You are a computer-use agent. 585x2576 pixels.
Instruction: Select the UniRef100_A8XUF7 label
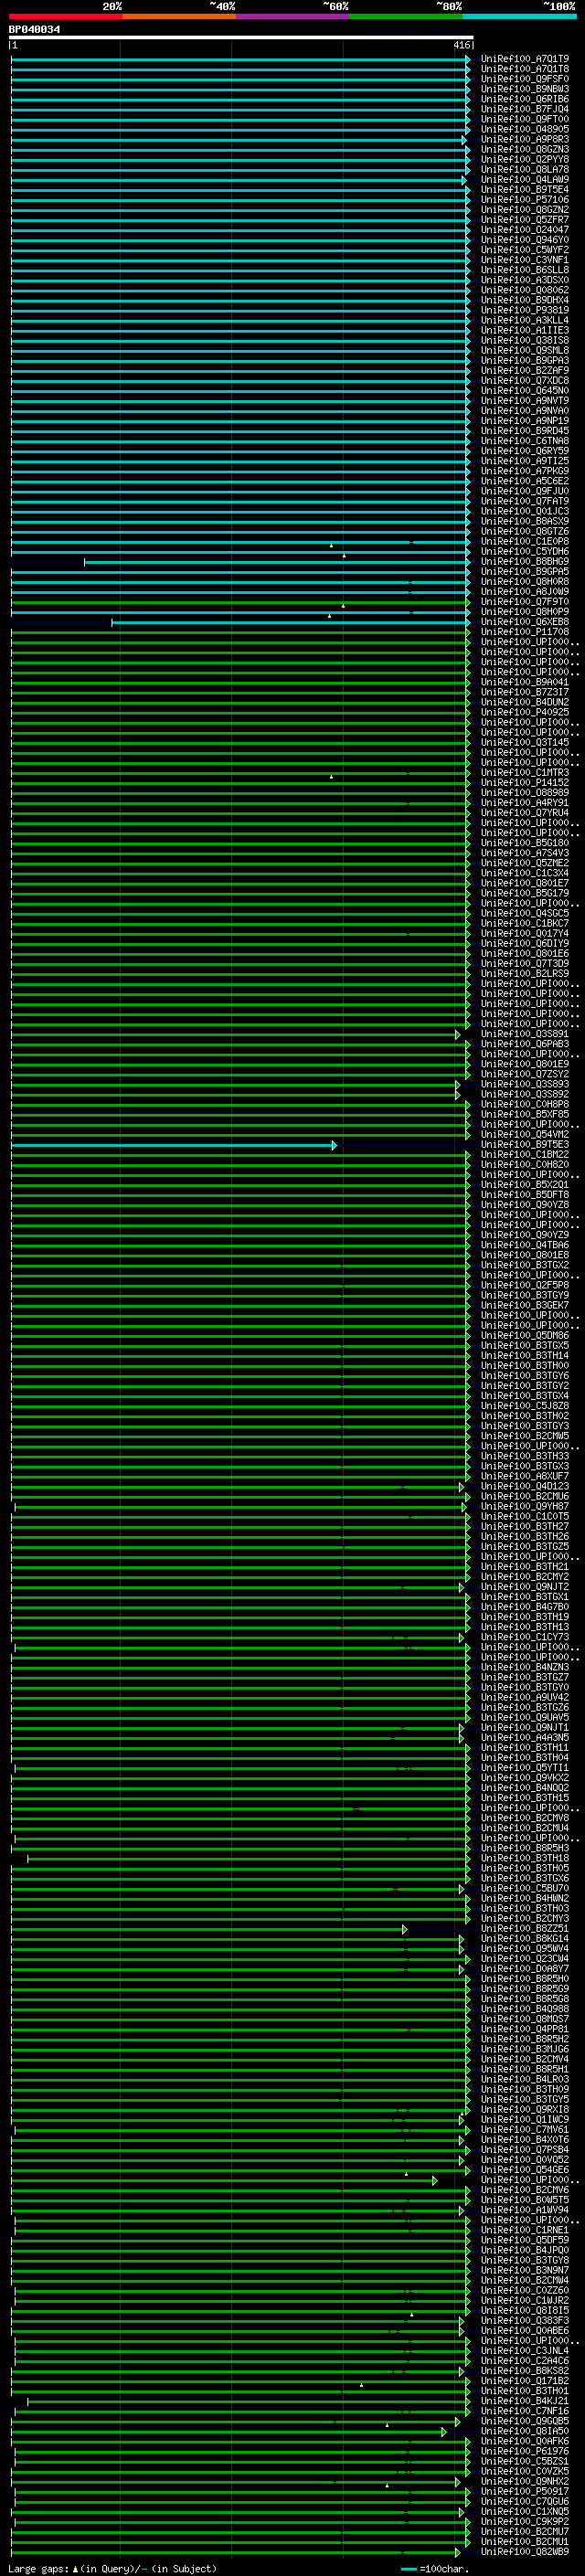525,1476
